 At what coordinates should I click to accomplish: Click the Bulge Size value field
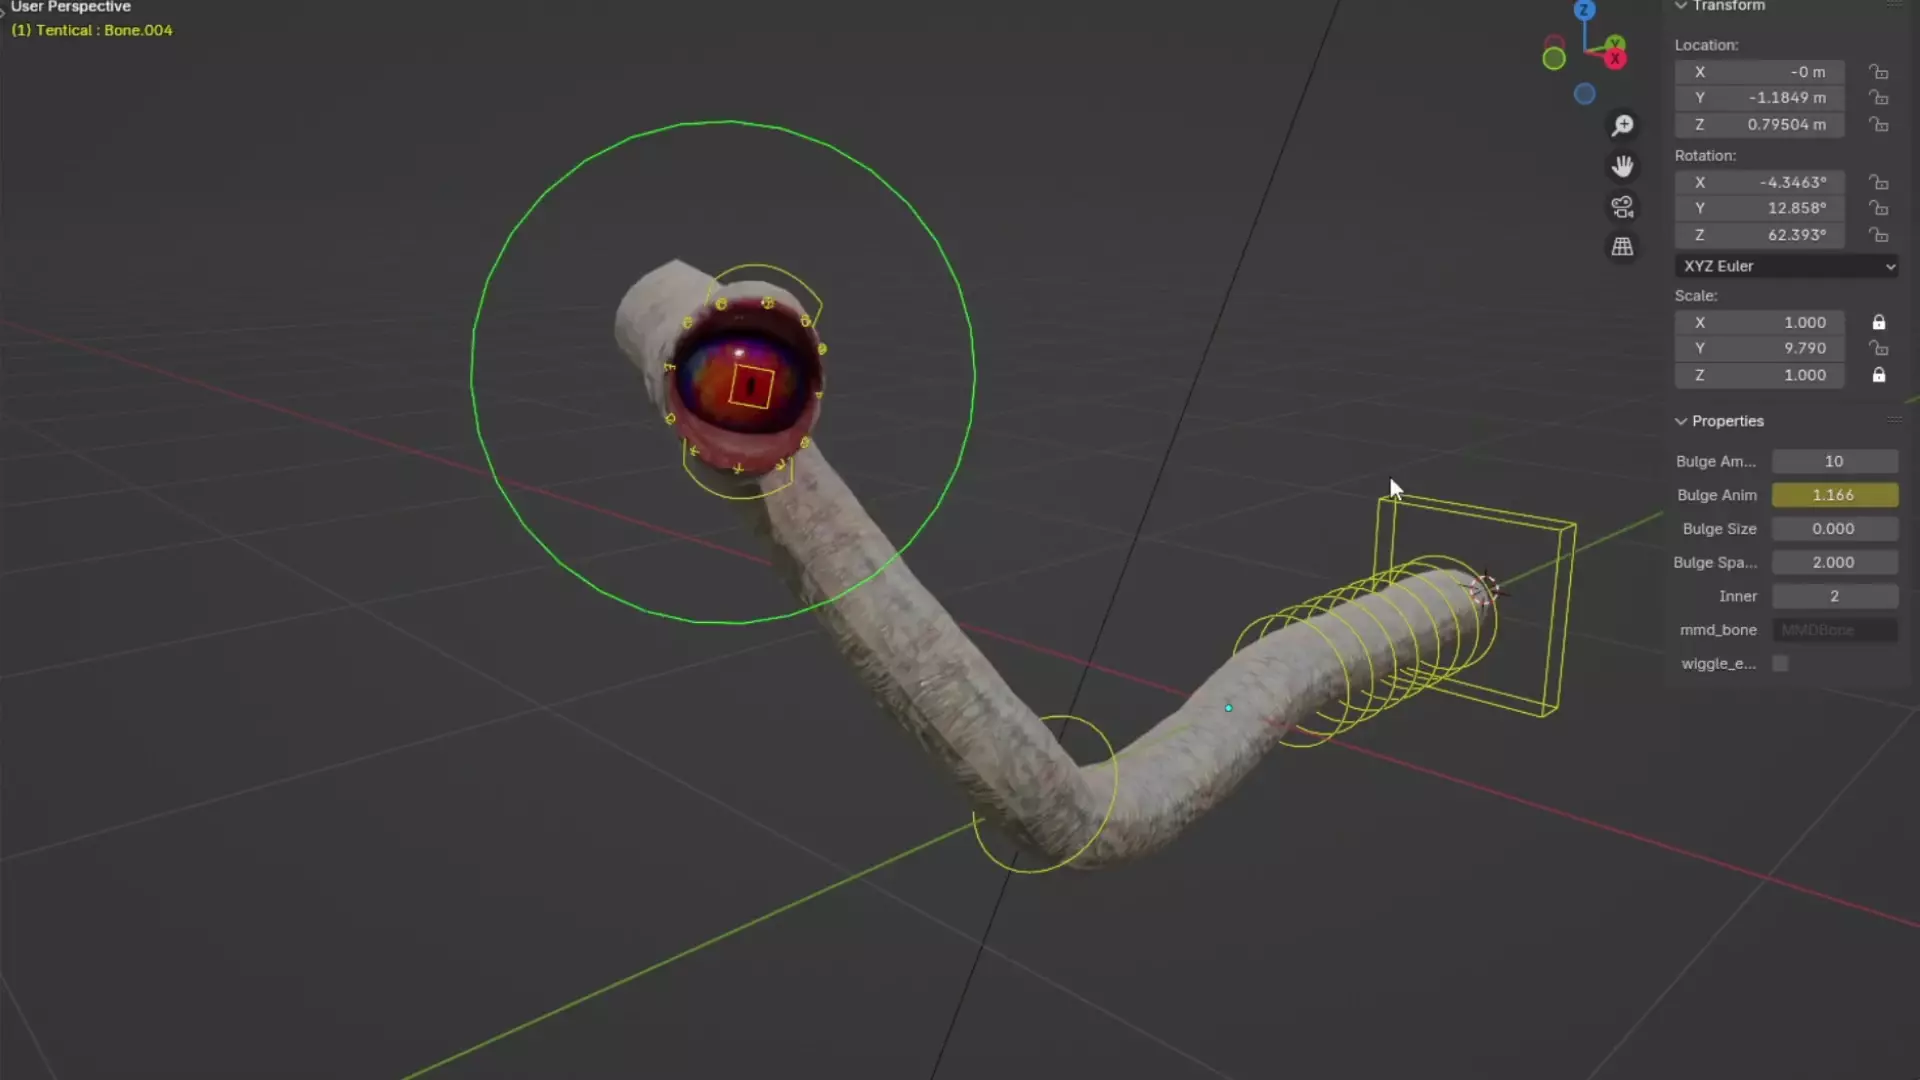(1834, 528)
